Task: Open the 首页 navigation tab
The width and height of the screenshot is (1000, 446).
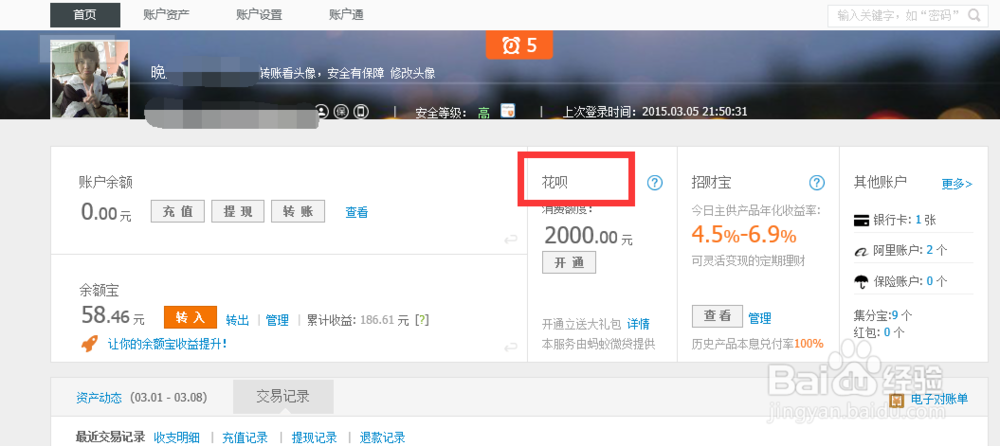Action: [x=85, y=15]
